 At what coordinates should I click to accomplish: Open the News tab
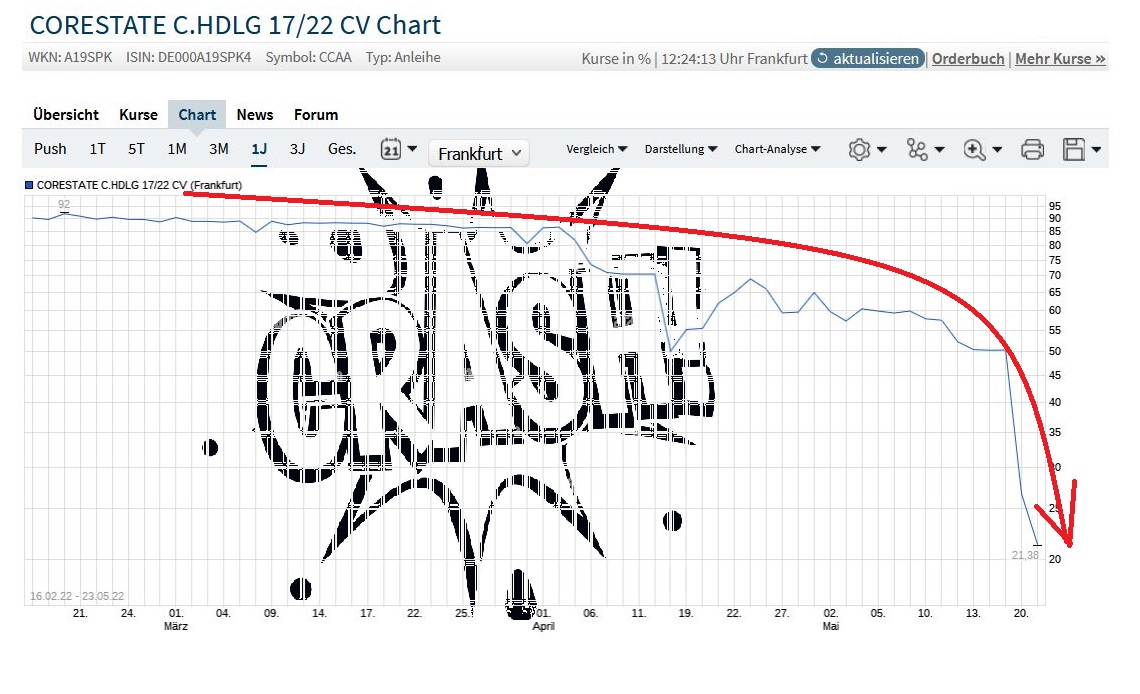tap(255, 114)
